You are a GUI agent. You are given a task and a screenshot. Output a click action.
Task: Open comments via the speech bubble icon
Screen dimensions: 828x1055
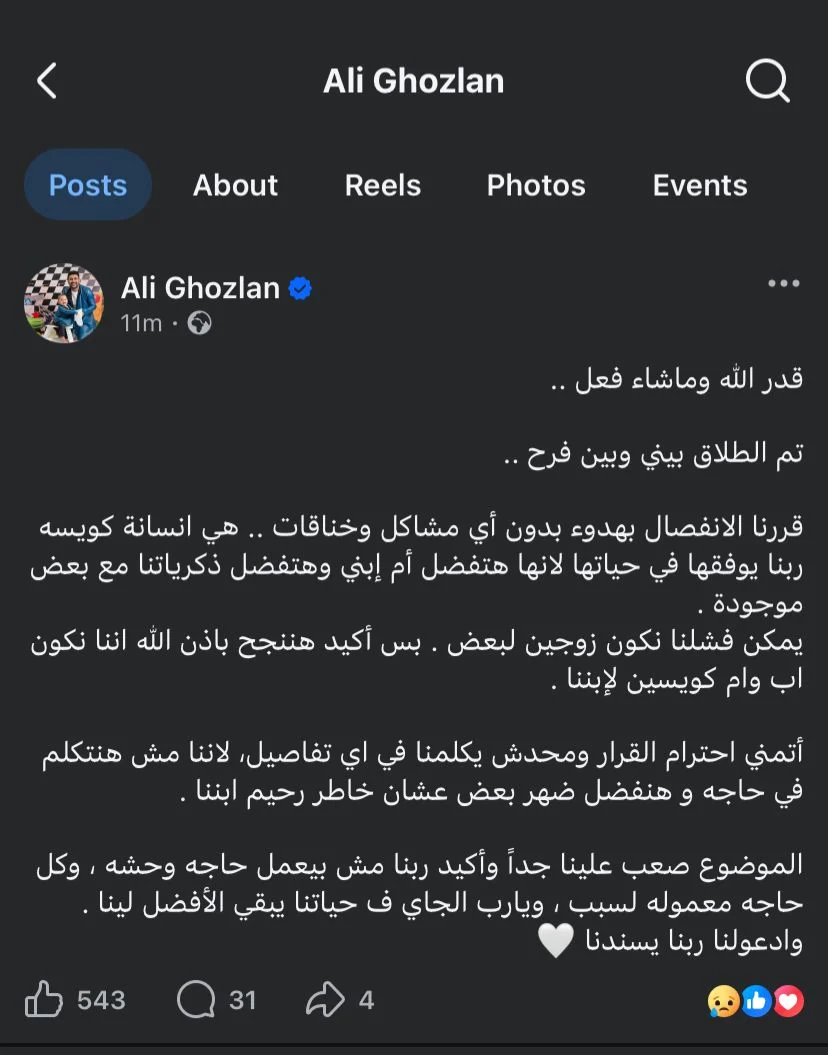coord(194,999)
